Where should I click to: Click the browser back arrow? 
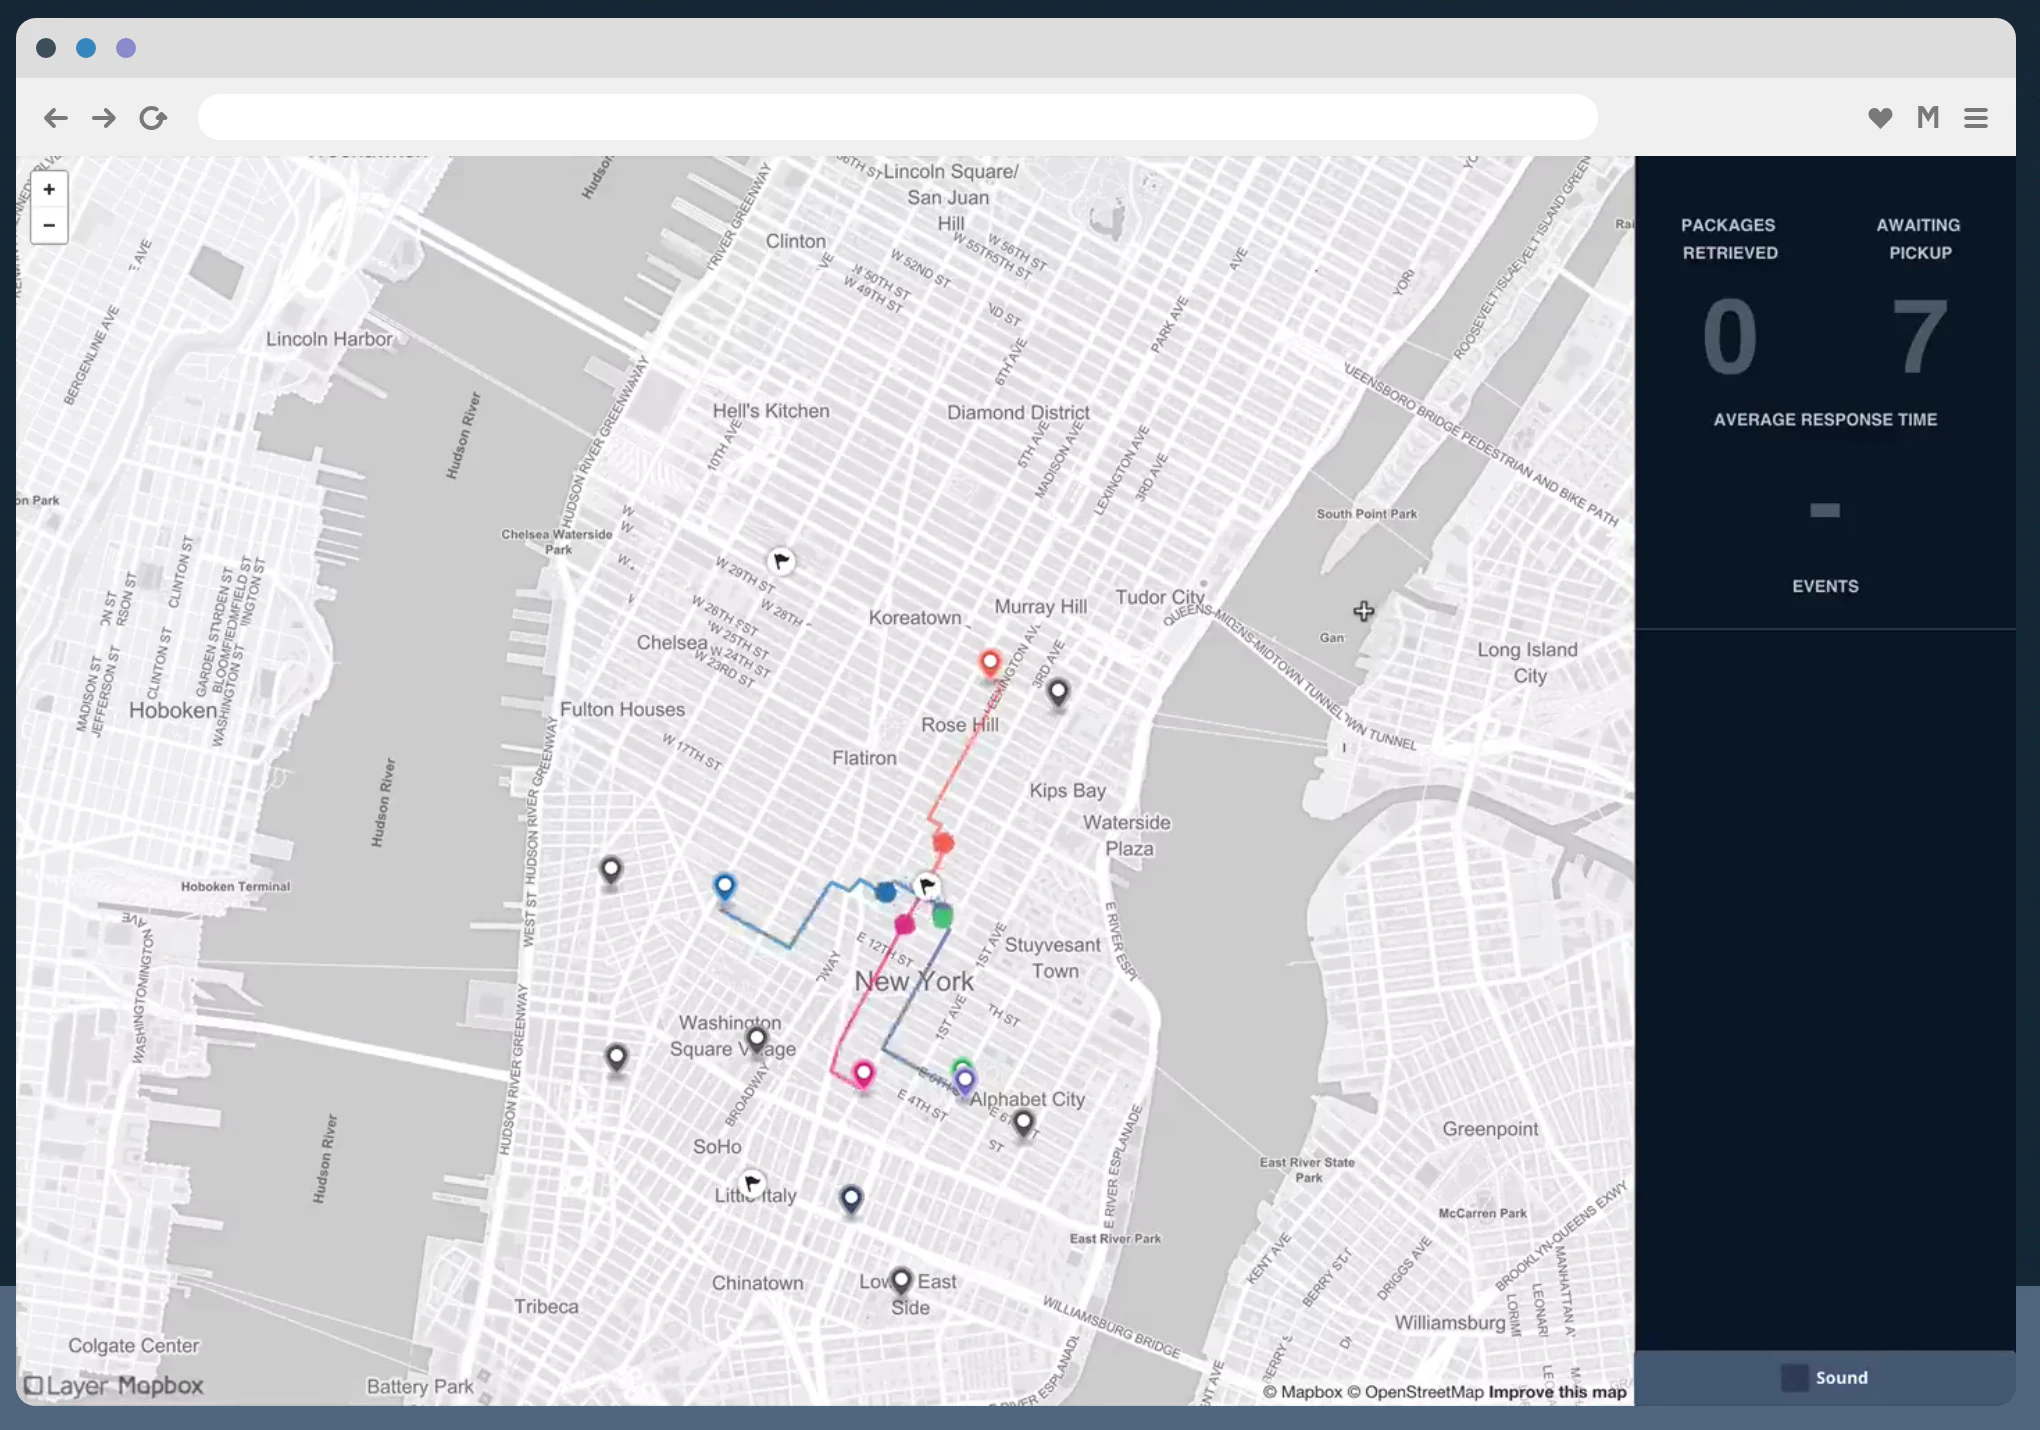click(x=56, y=117)
